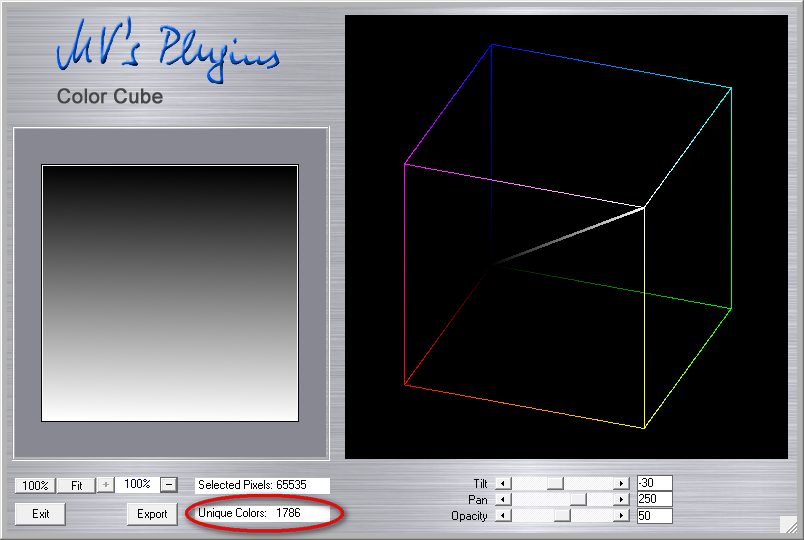The width and height of the screenshot is (804, 540).
Task: Click the Selected Pixels: 65535 readout
Action: [x=262, y=485]
